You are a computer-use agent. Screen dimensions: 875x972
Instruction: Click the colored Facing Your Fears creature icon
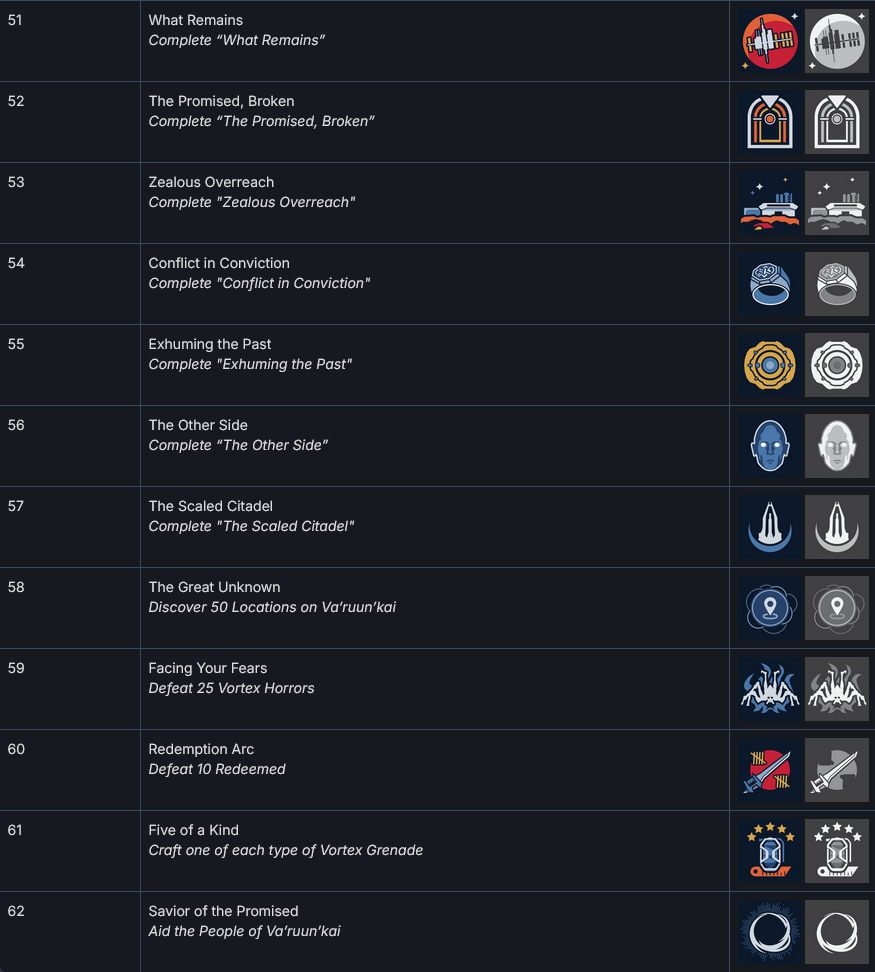coord(770,689)
